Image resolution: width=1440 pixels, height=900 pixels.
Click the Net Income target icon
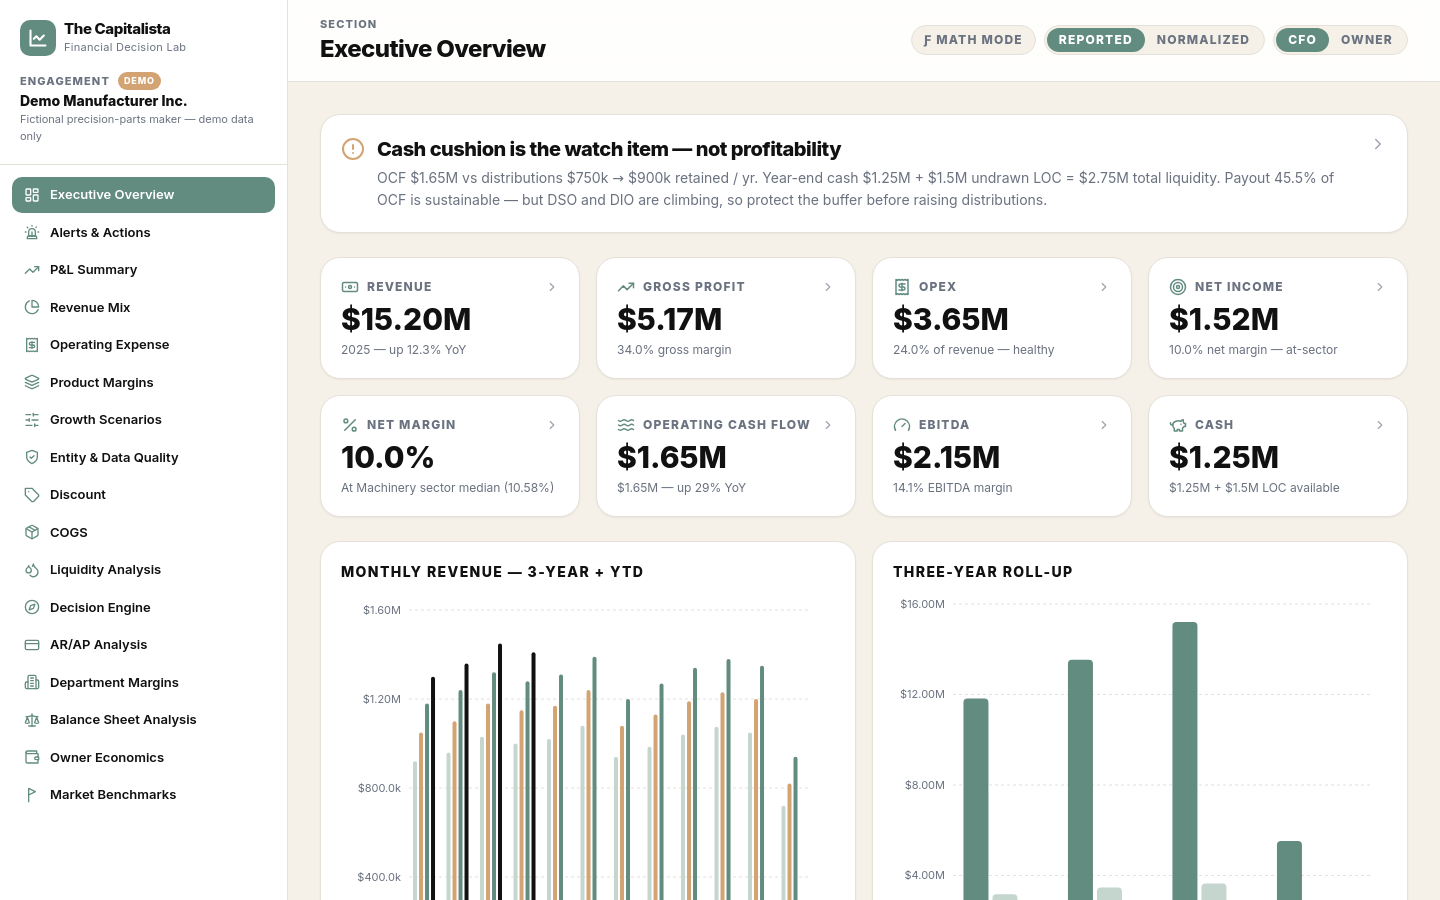[x=1178, y=287]
